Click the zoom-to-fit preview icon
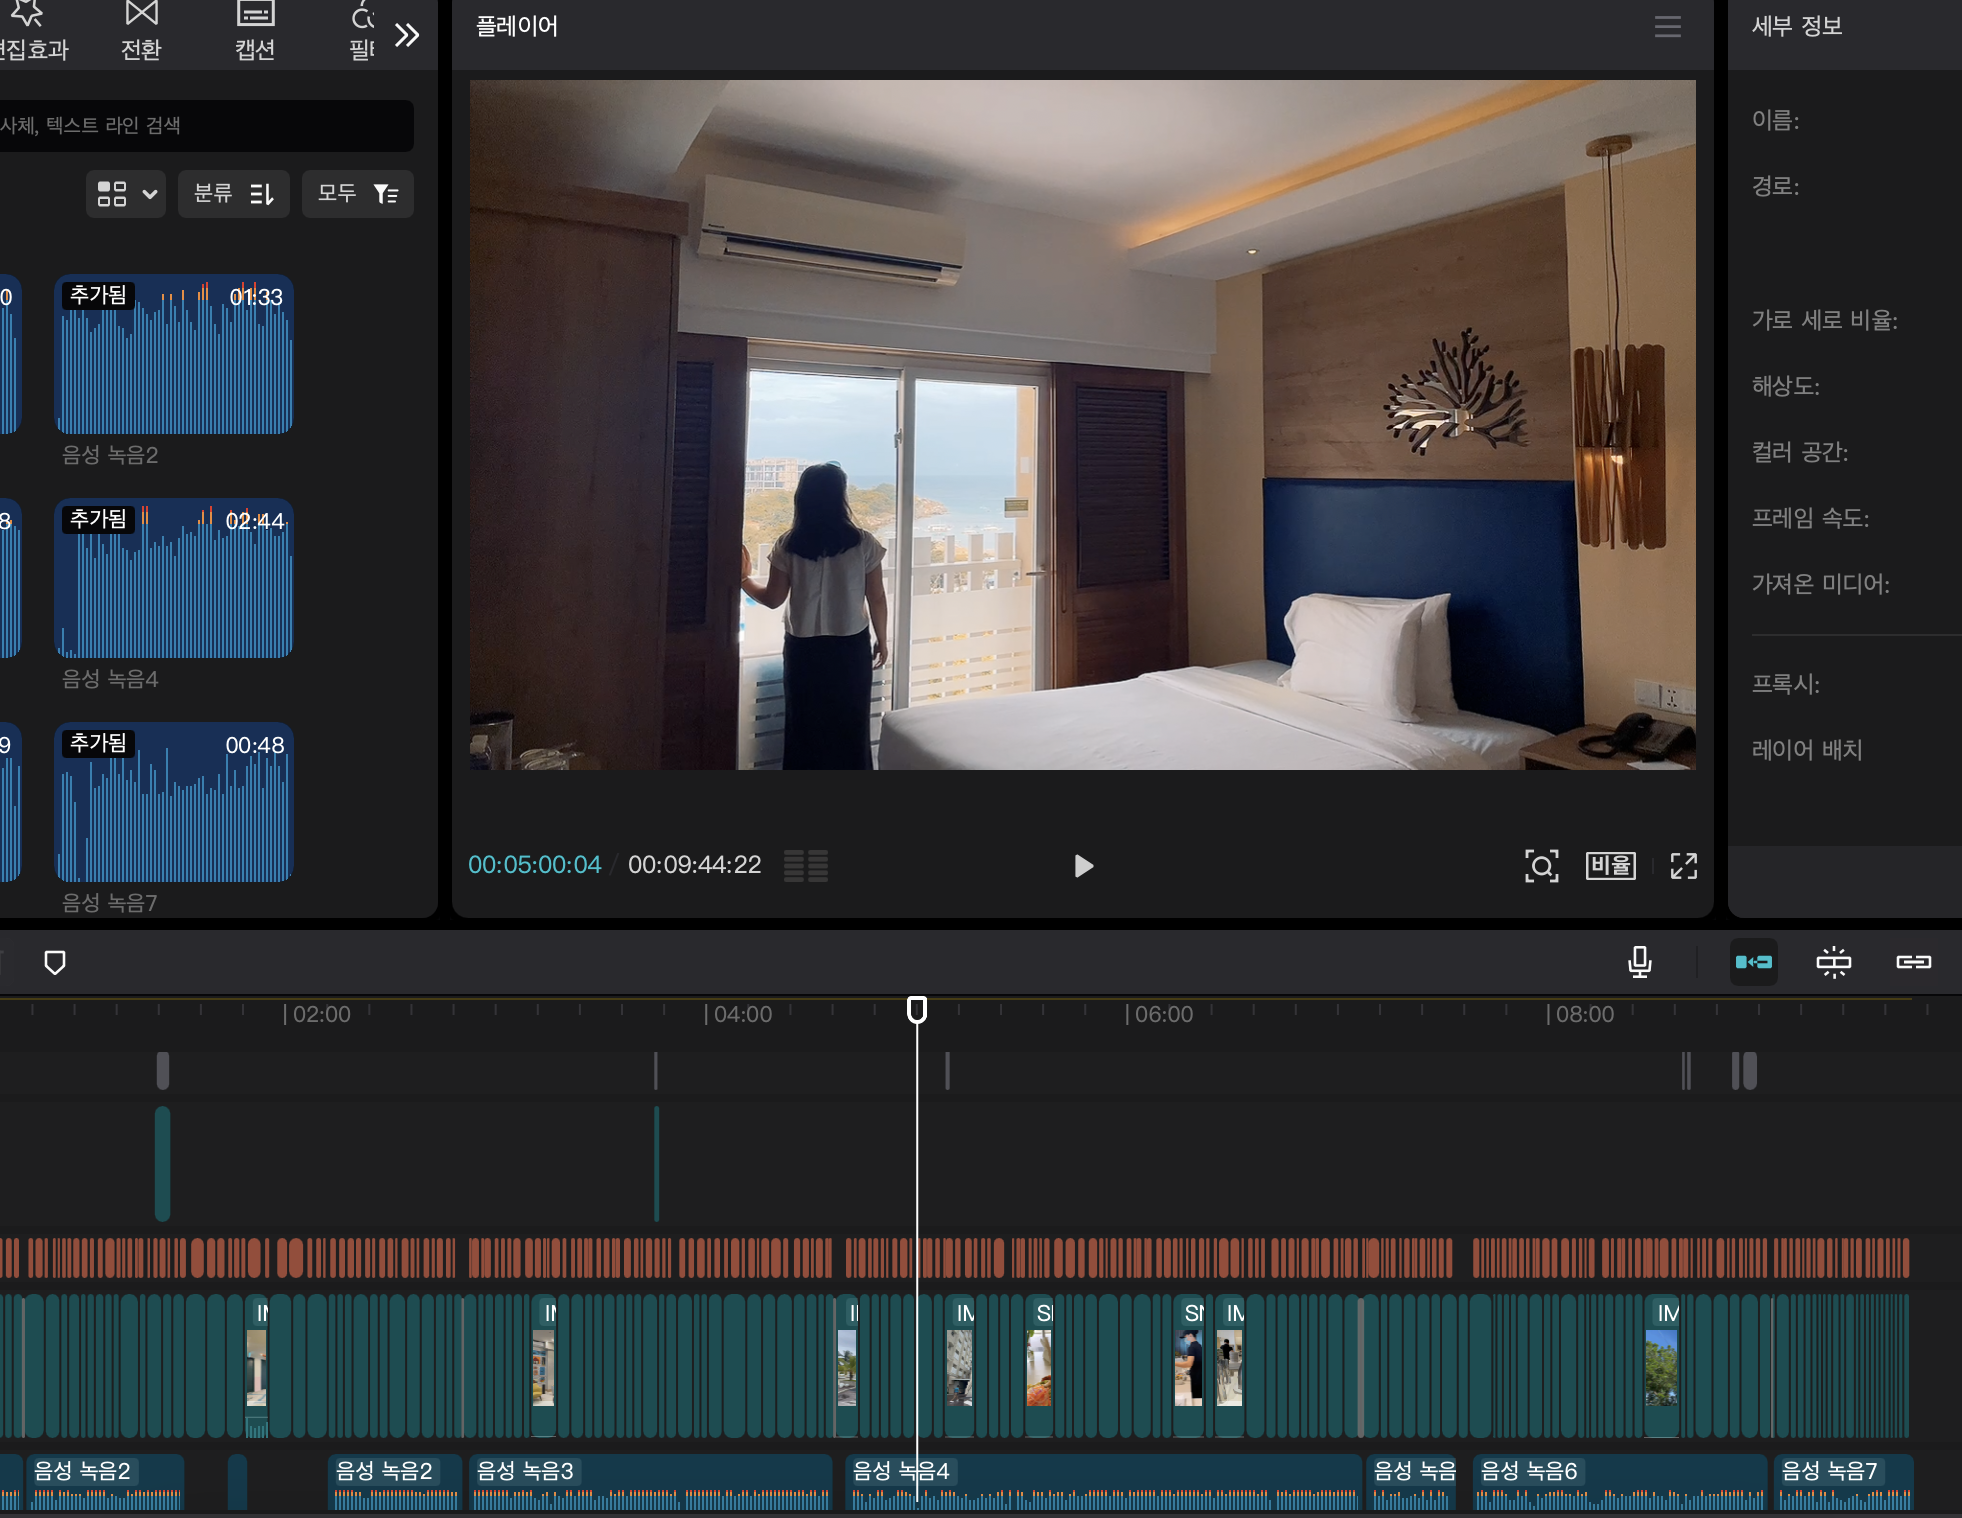The image size is (1962, 1518). pyautogui.click(x=1541, y=866)
